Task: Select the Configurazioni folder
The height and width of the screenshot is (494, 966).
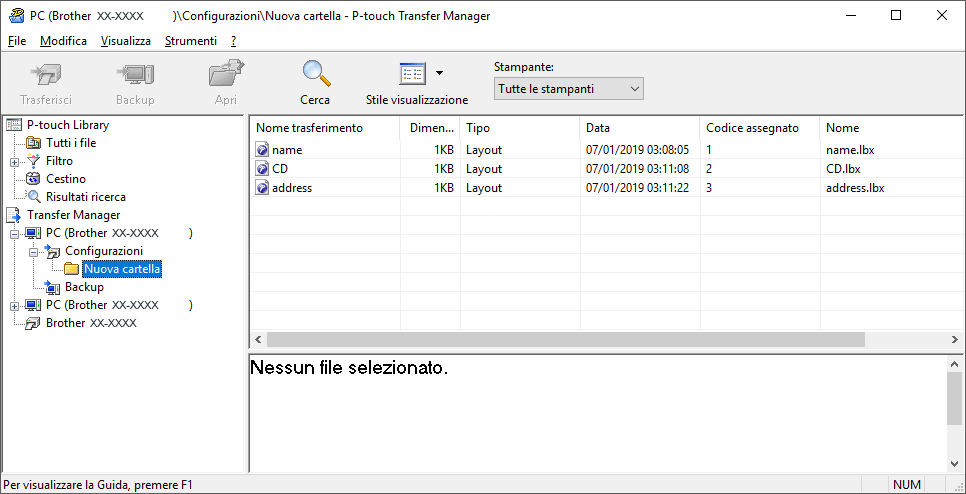Action: pos(104,251)
